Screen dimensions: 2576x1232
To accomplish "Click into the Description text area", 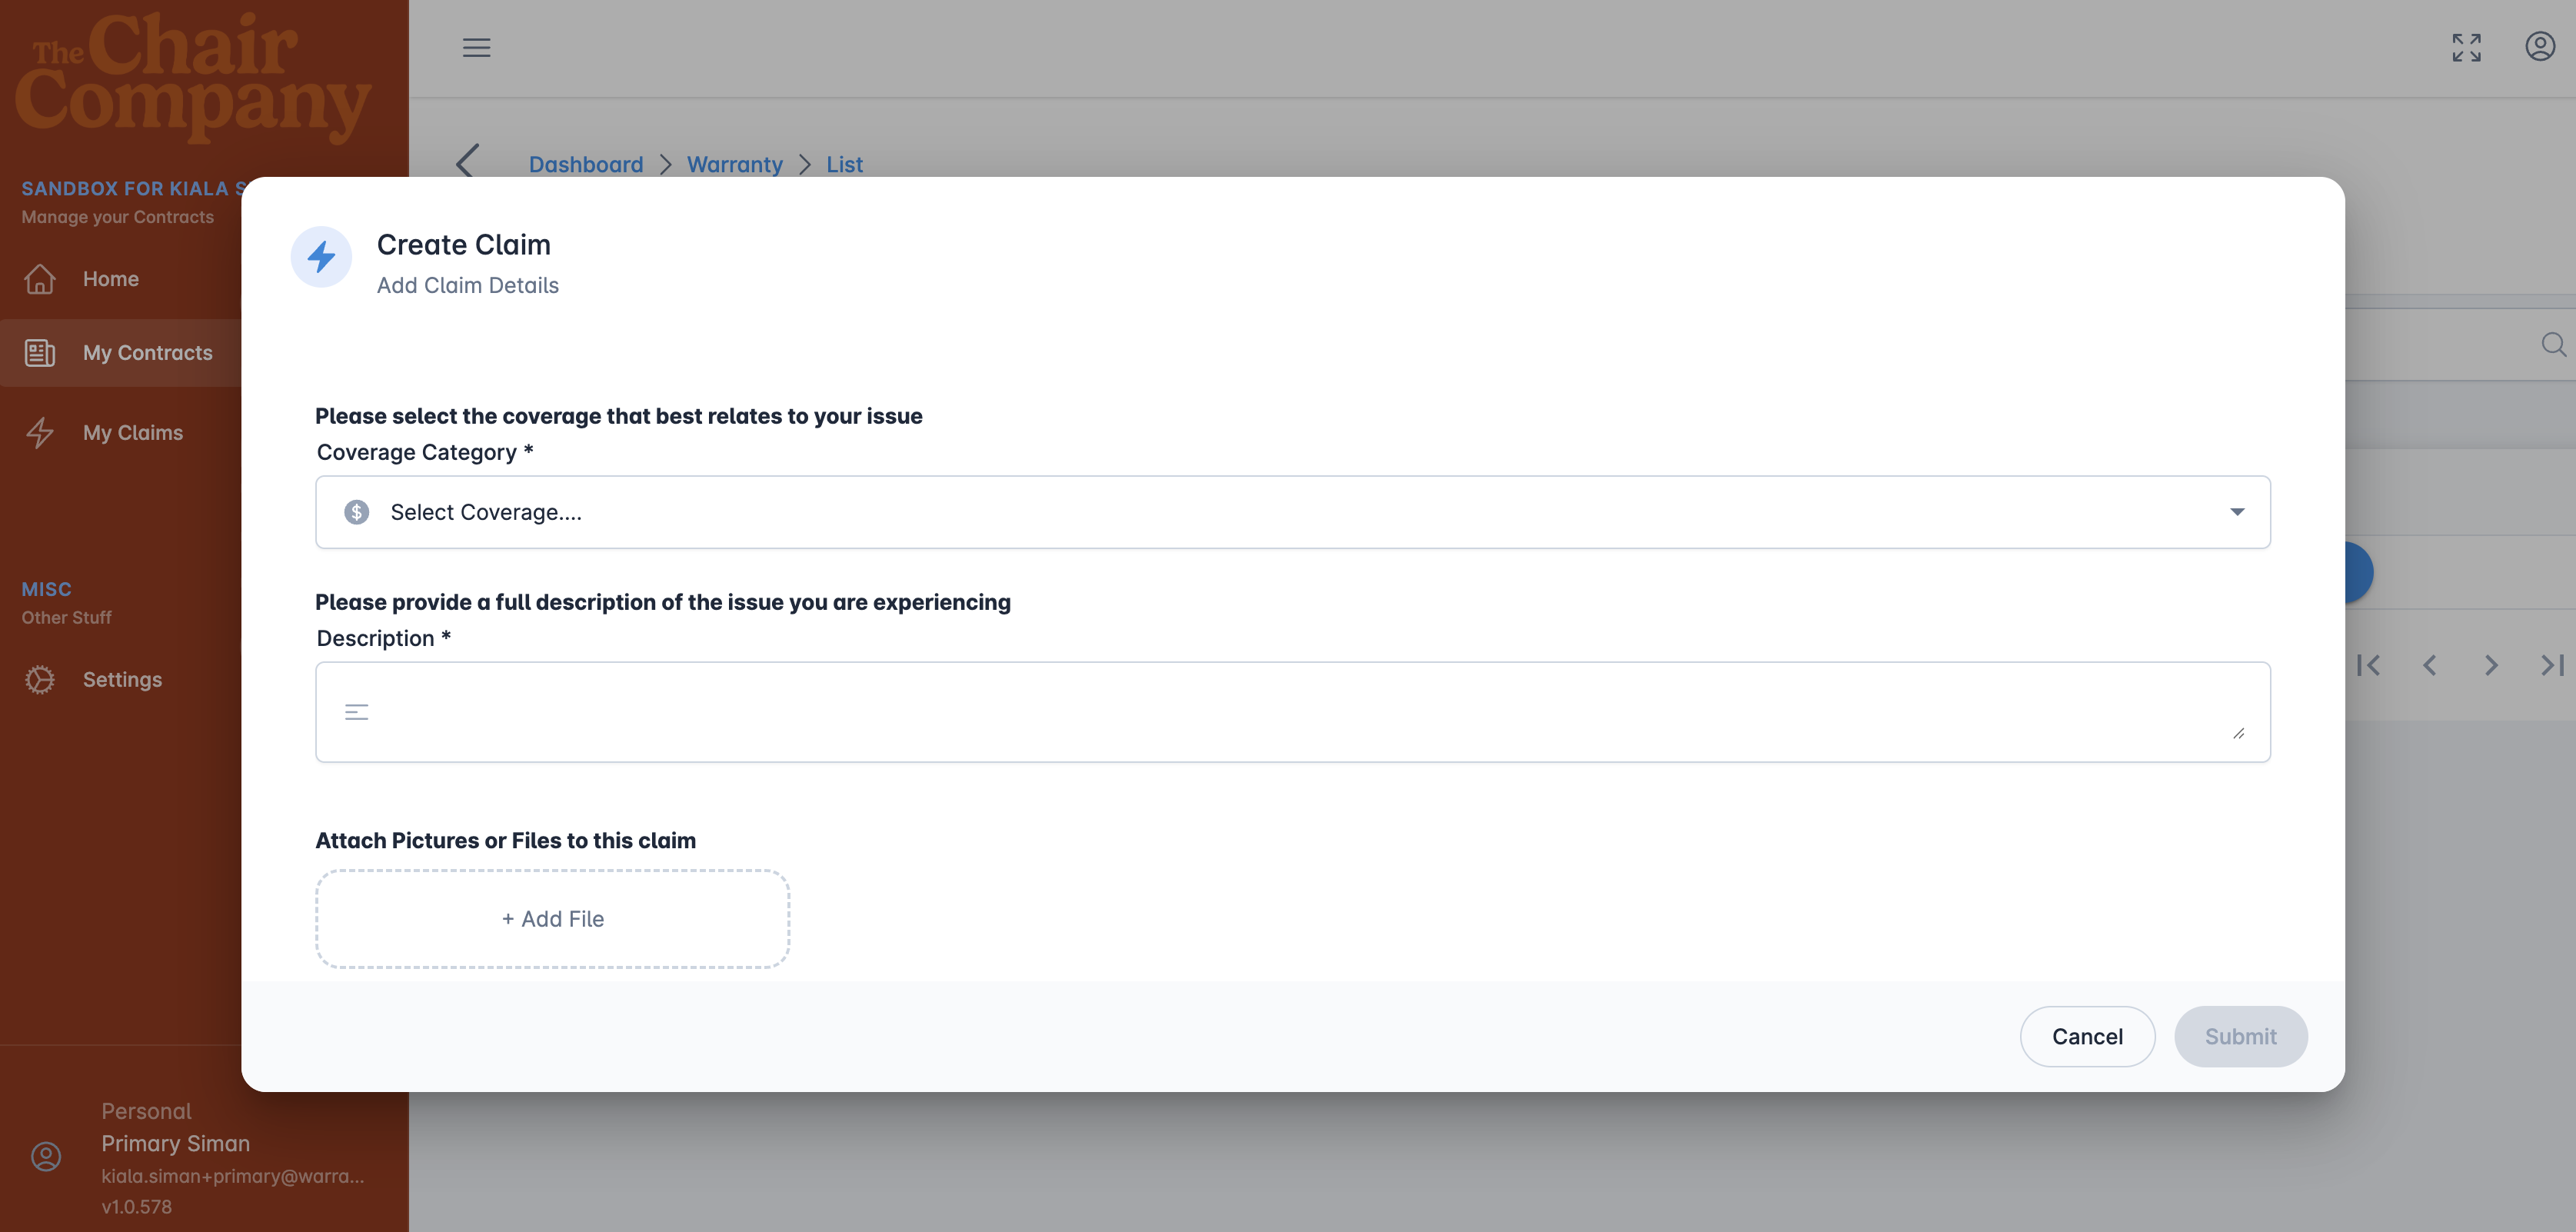I will click(1290, 712).
